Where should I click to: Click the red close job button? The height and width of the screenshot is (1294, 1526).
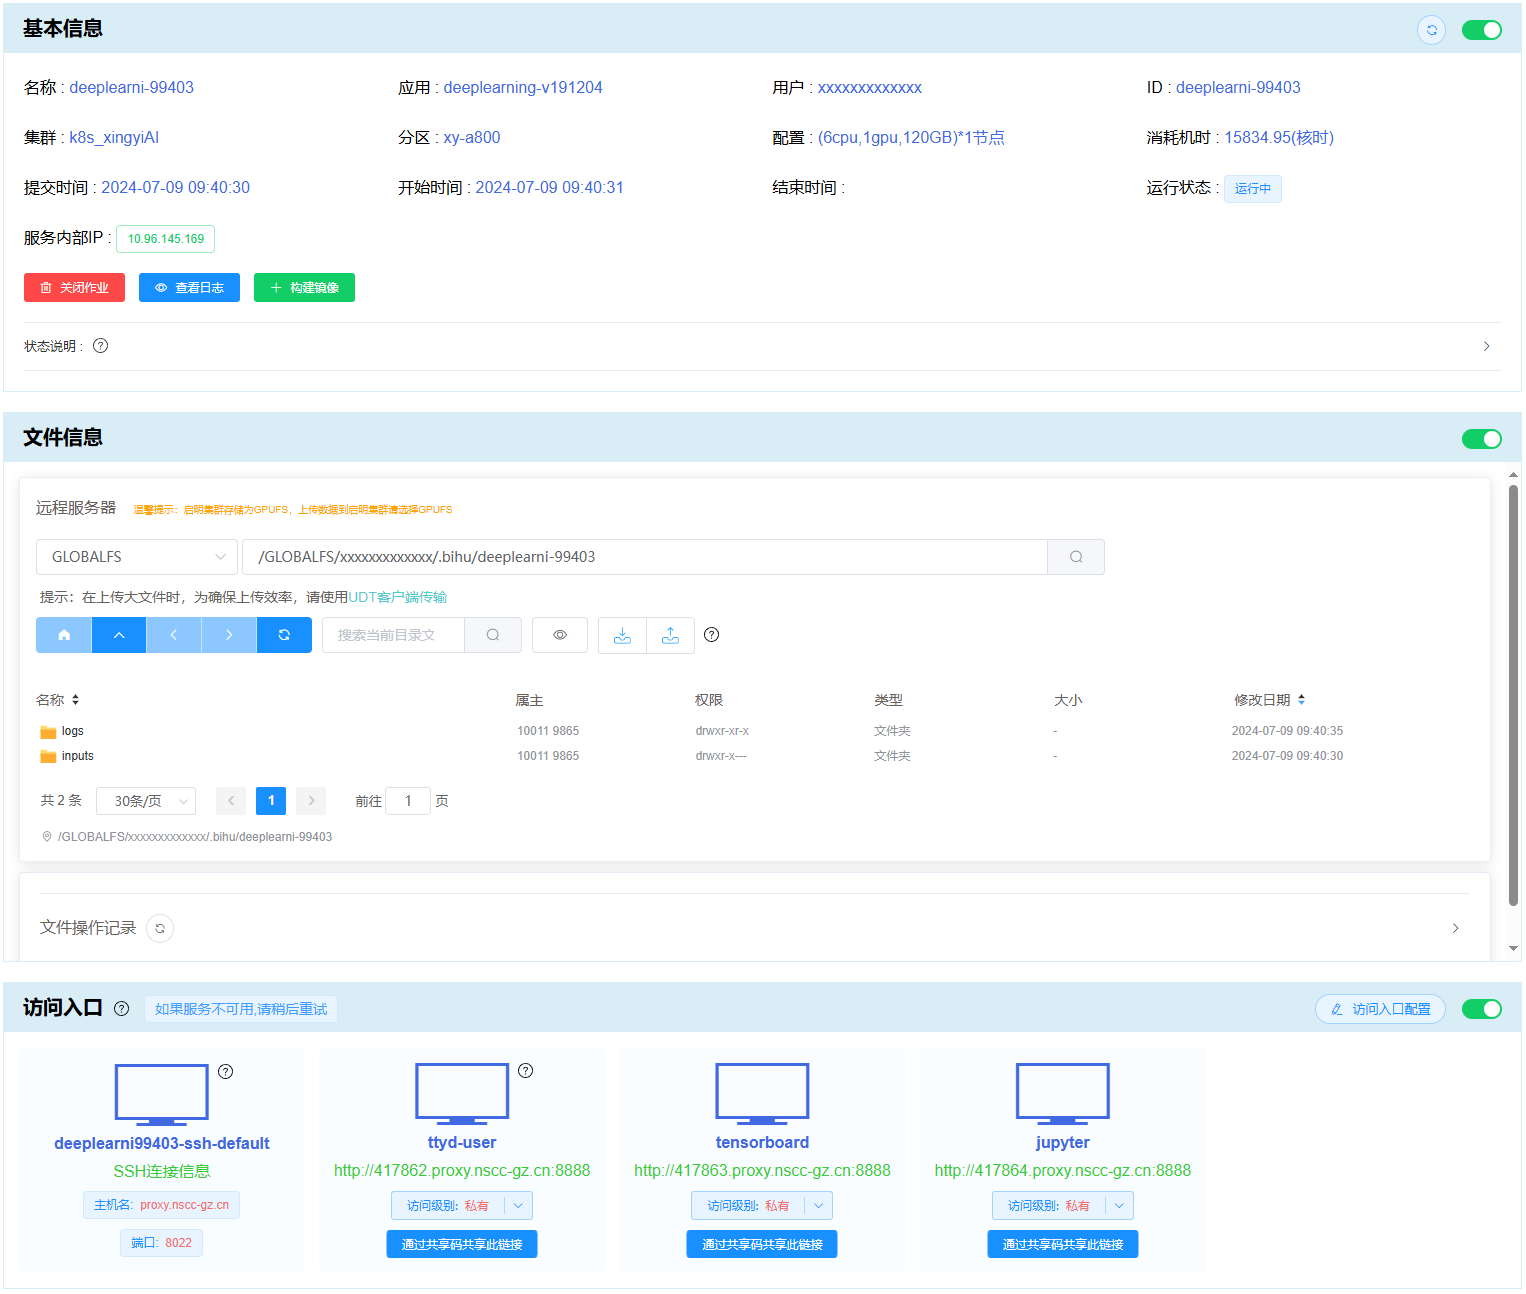pyautogui.click(x=74, y=288)
